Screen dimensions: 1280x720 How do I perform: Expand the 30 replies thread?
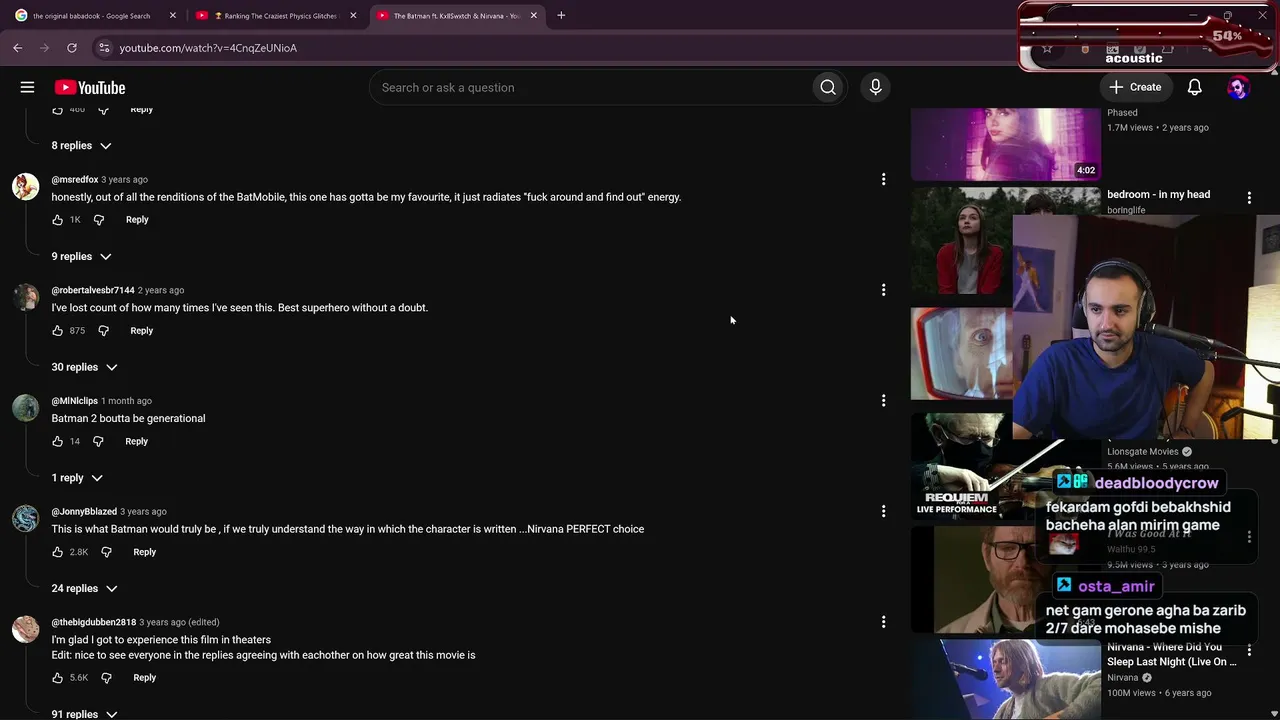click(x=84, y=367)
